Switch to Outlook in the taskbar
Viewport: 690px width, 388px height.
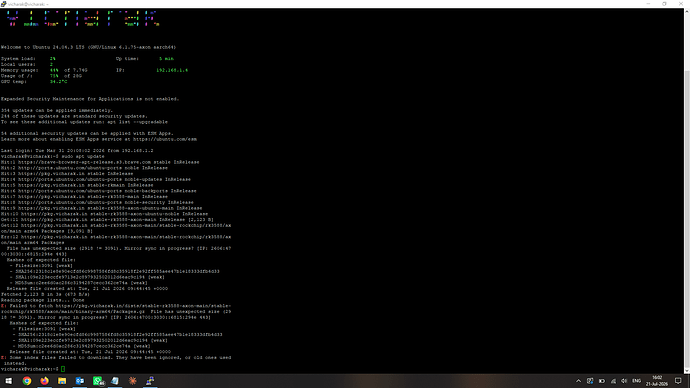pos(80,381)
